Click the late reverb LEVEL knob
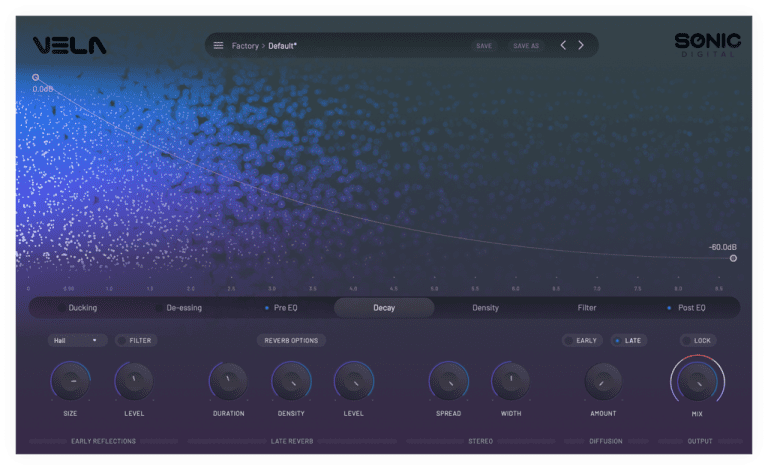 pyautogui.click(x=354, y=381)
